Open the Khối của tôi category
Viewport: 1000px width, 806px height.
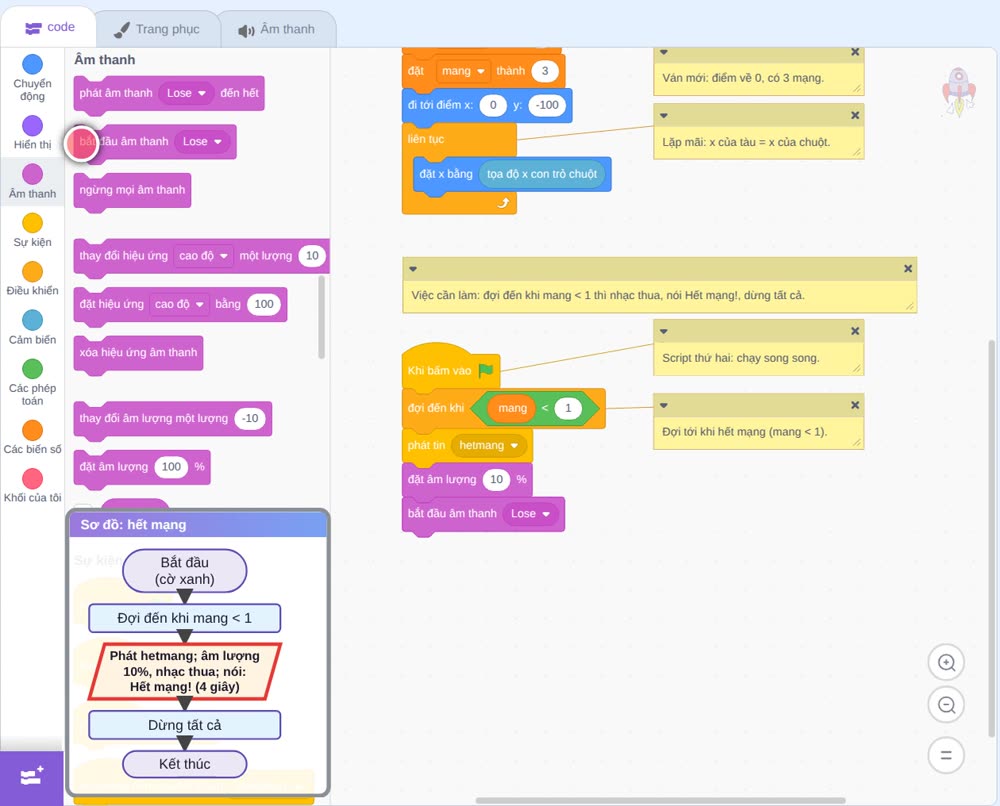32,486
